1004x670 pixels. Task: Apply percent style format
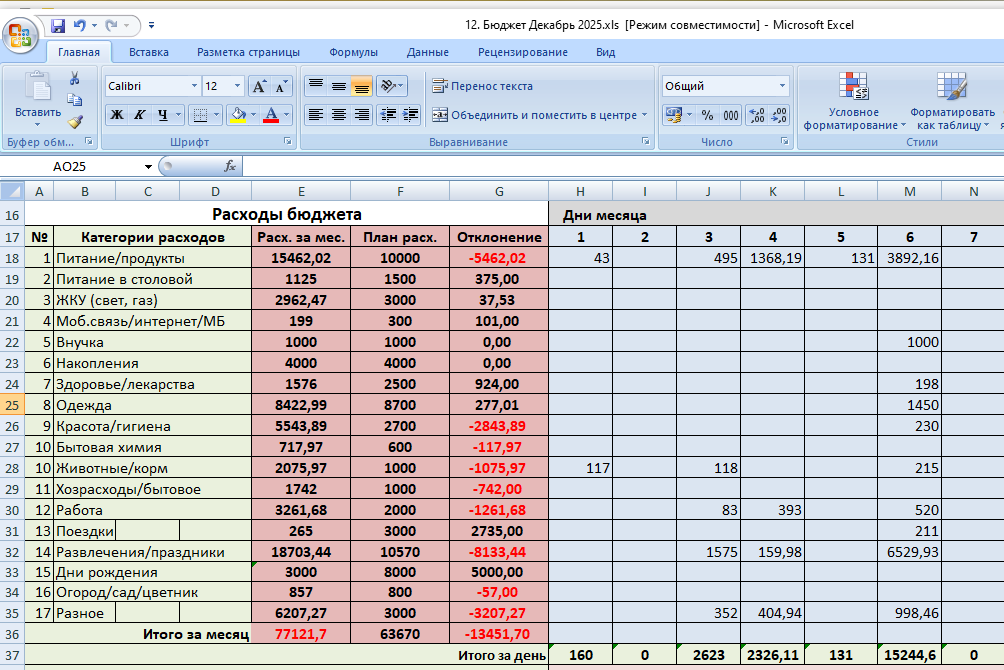[708, 115]
